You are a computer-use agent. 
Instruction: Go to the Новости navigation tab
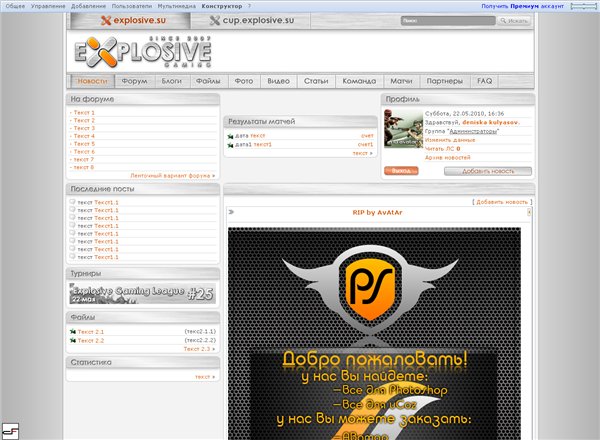click(92, 81)
